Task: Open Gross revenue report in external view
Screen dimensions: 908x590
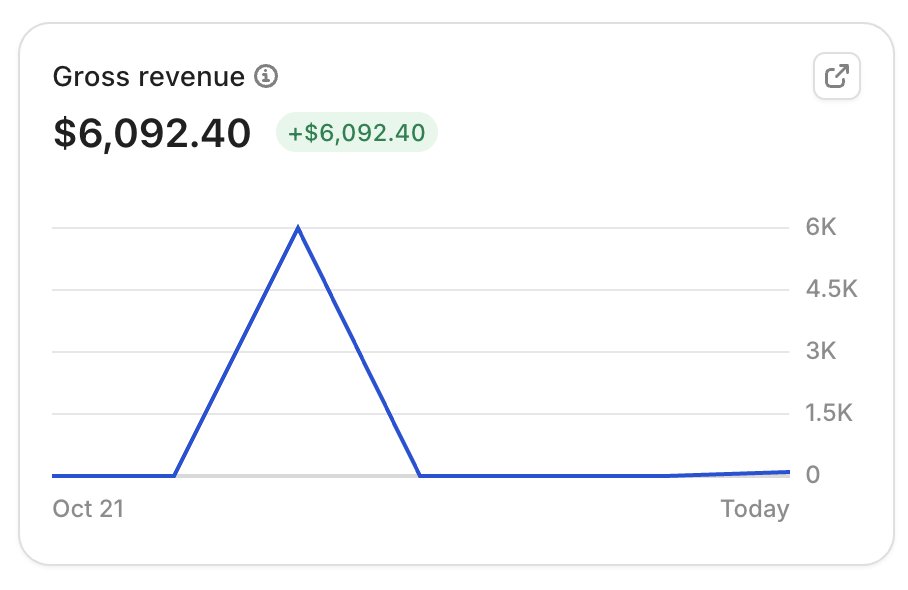Action: [837, 76]
